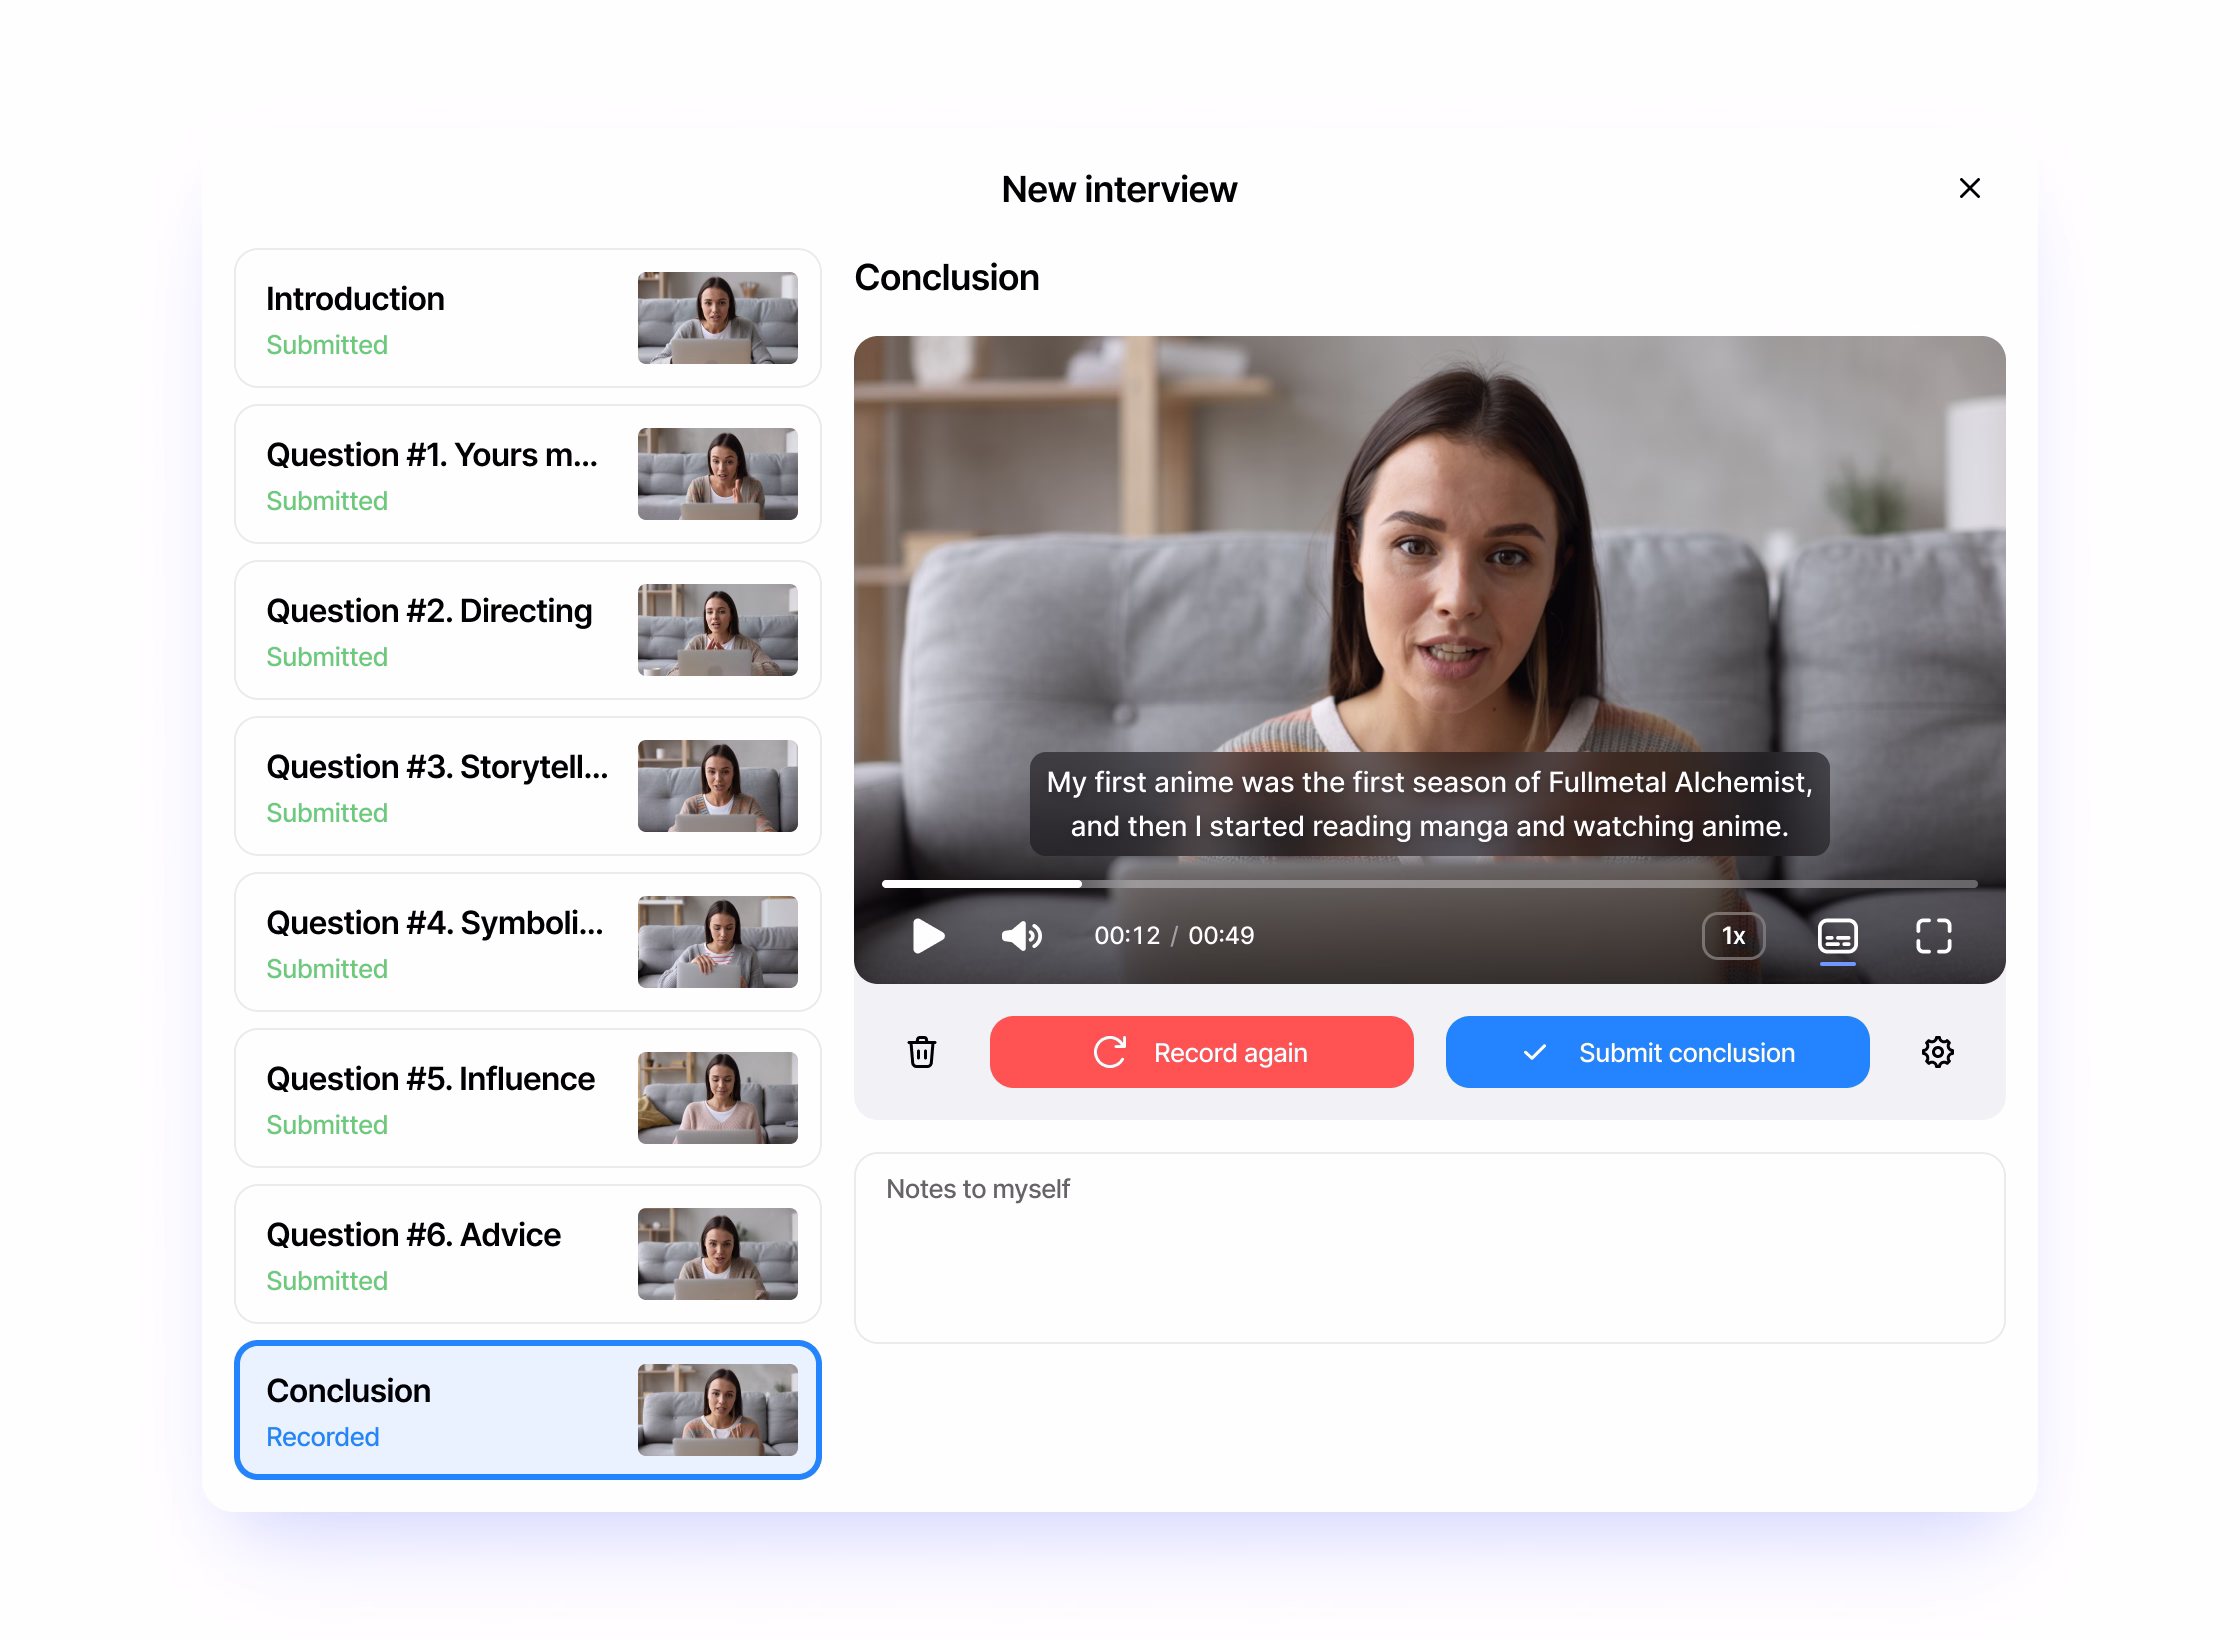The image size is (2240, 1640).
Task: Select Conclusion card title in sidebar
Action: tap(348, 1391)
